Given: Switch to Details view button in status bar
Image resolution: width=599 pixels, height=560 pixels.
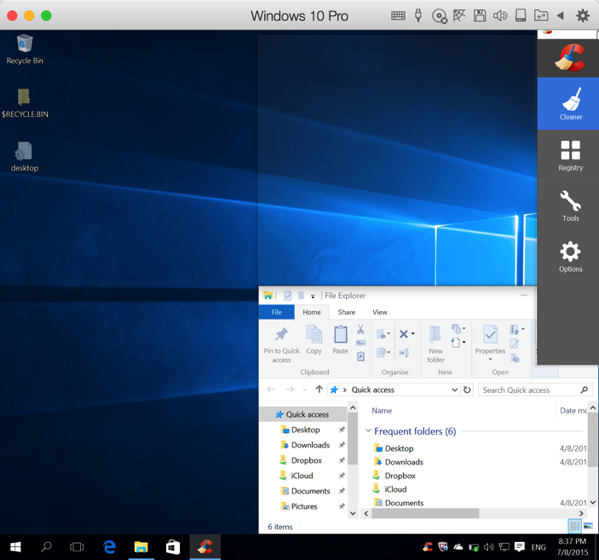Looking at the screenshot, I should pyautogui.click(x=575, y=526).
